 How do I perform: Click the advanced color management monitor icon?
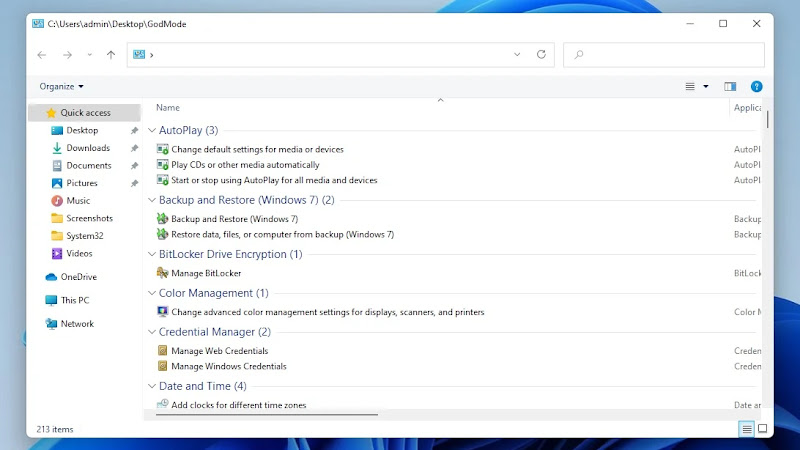point(162,312)
